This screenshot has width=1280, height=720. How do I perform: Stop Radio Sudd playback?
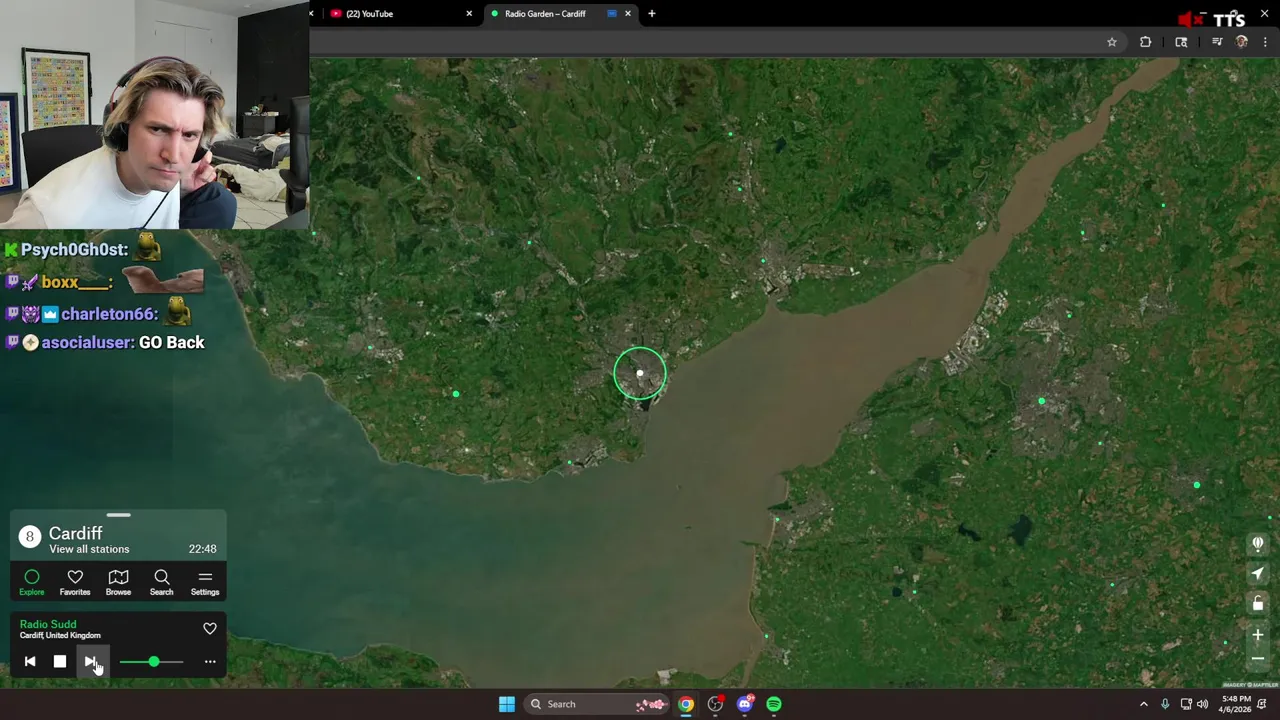click(x=60, y=662)
